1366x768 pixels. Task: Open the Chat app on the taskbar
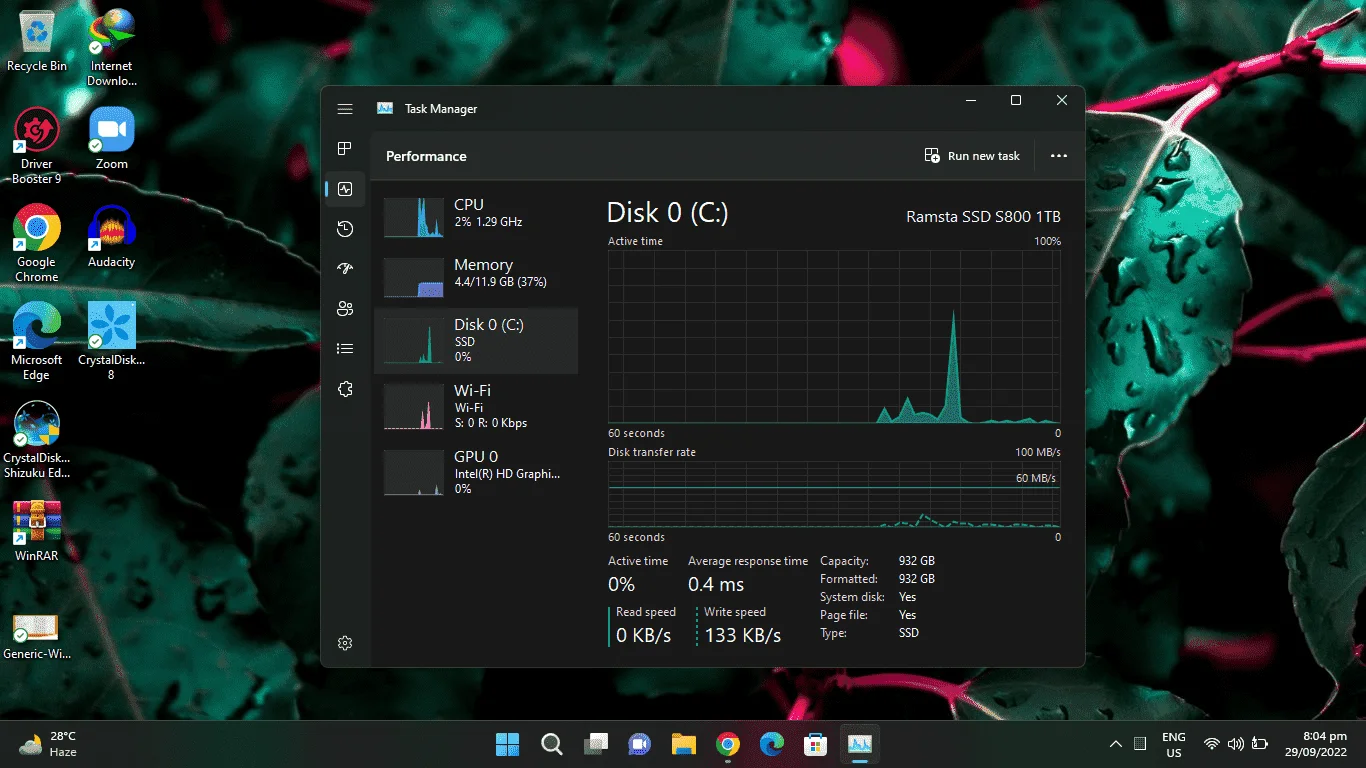[640, 744]
